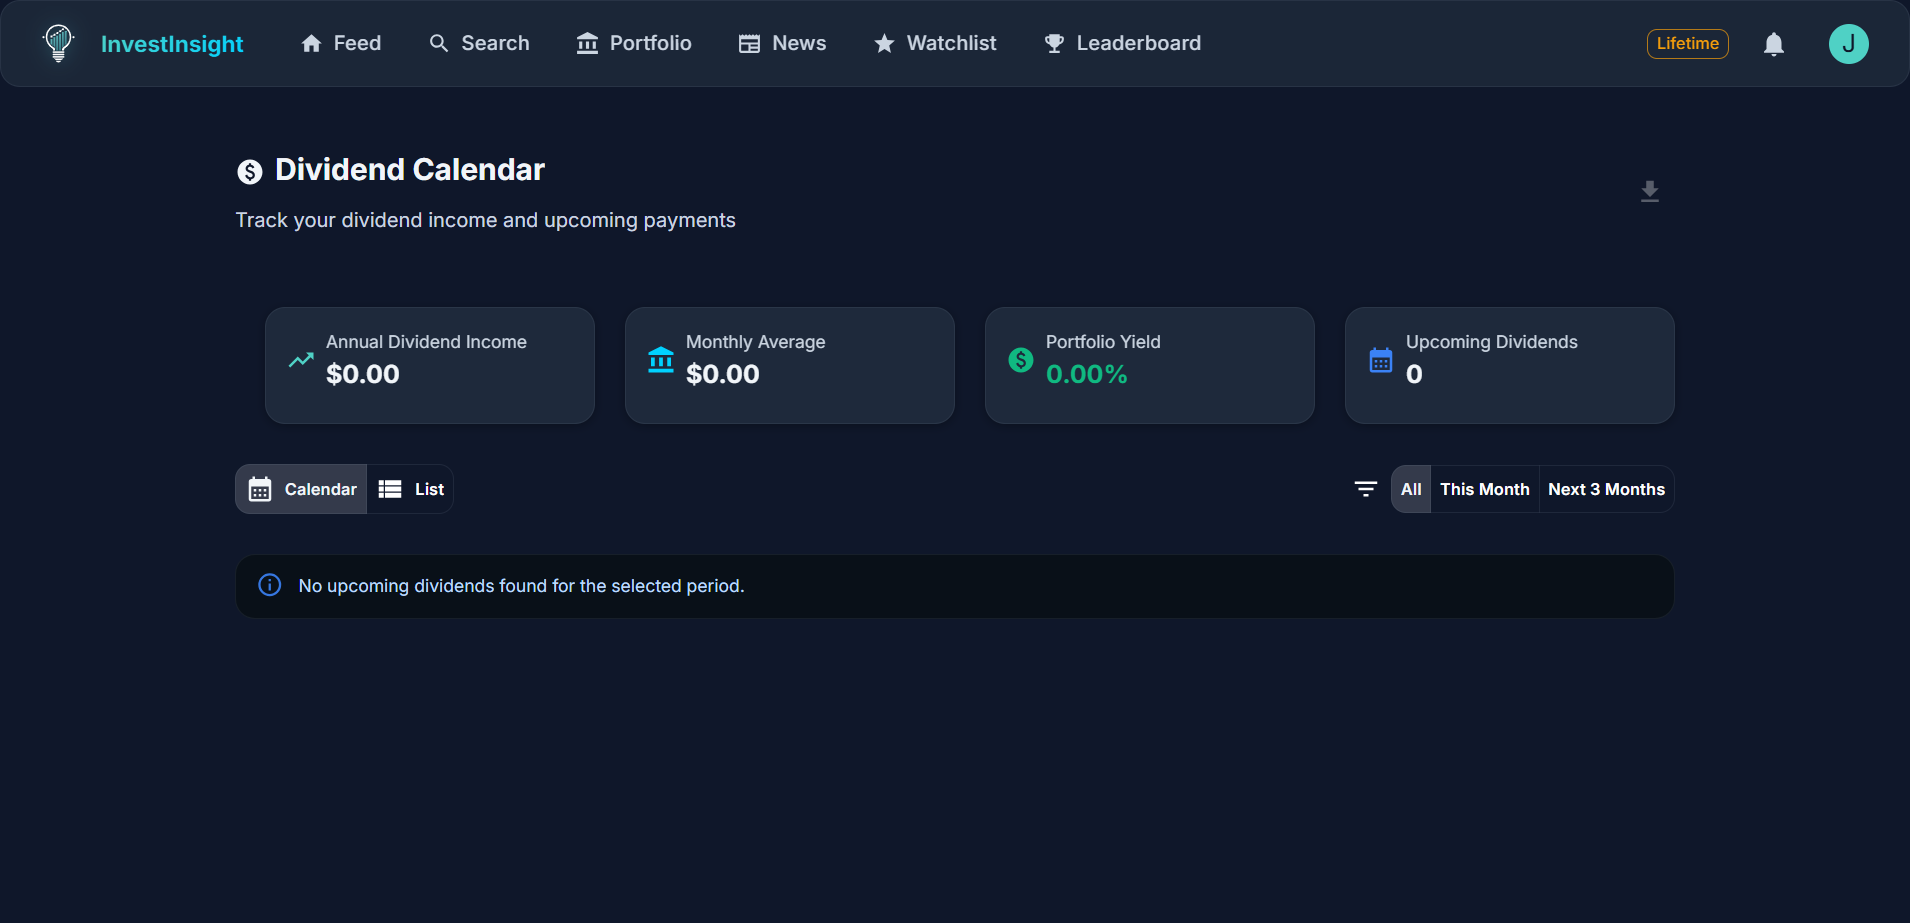
Task: Click the Portfolio Yield dollar icon
Action: tap(1020, 360)
